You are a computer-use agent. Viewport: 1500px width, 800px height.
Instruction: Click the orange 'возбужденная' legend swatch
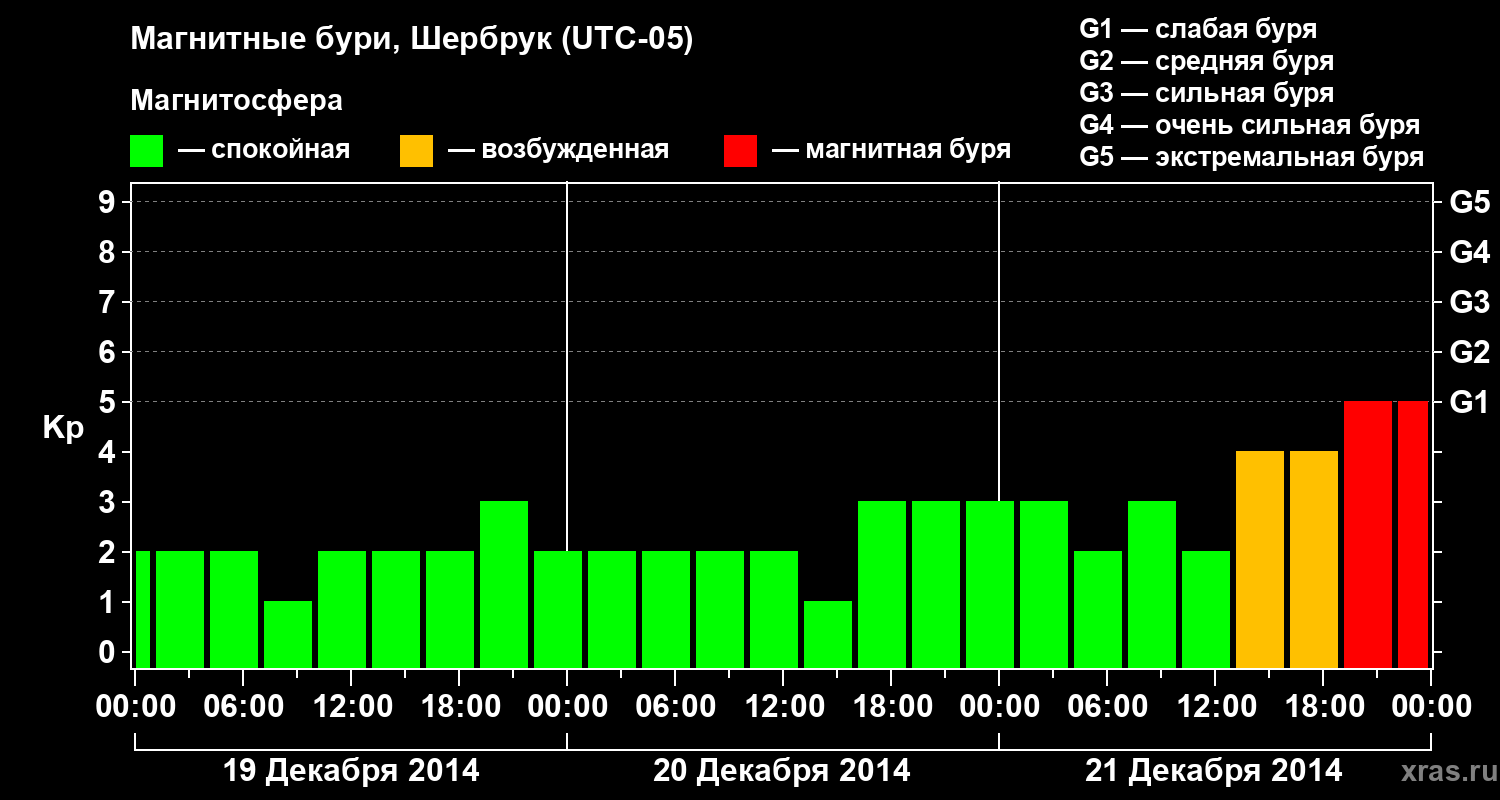pos(416,151)
